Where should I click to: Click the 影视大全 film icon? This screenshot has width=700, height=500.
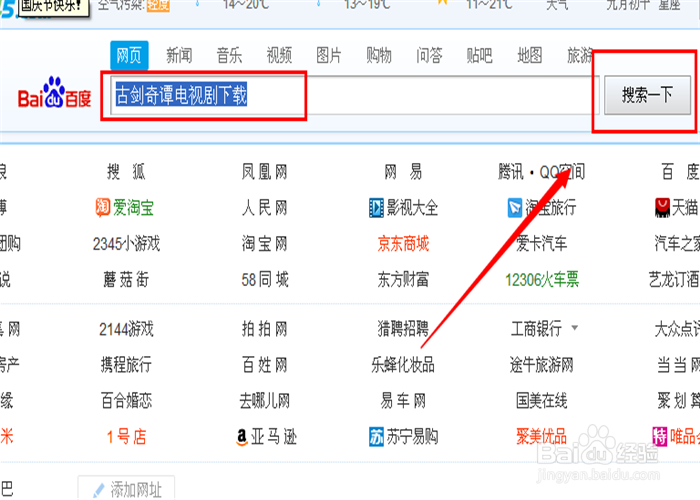376,208
